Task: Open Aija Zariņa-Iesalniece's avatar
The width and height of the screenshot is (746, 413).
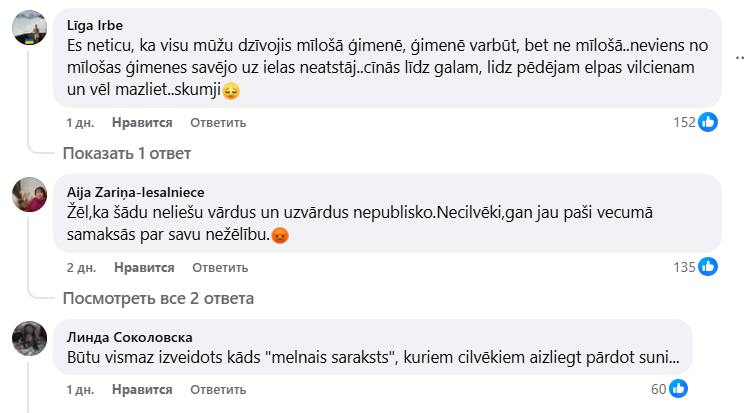Action: (30, 194)
